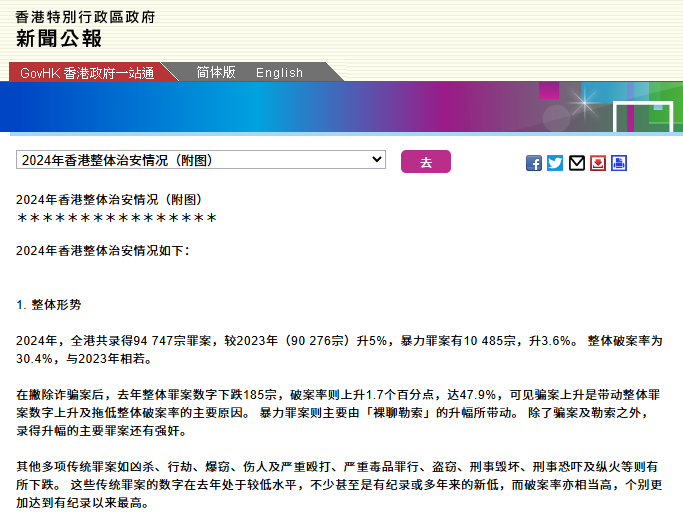Click the paragraph starting 2024年，全港共录得94 747宗罪案

(339, 350)
